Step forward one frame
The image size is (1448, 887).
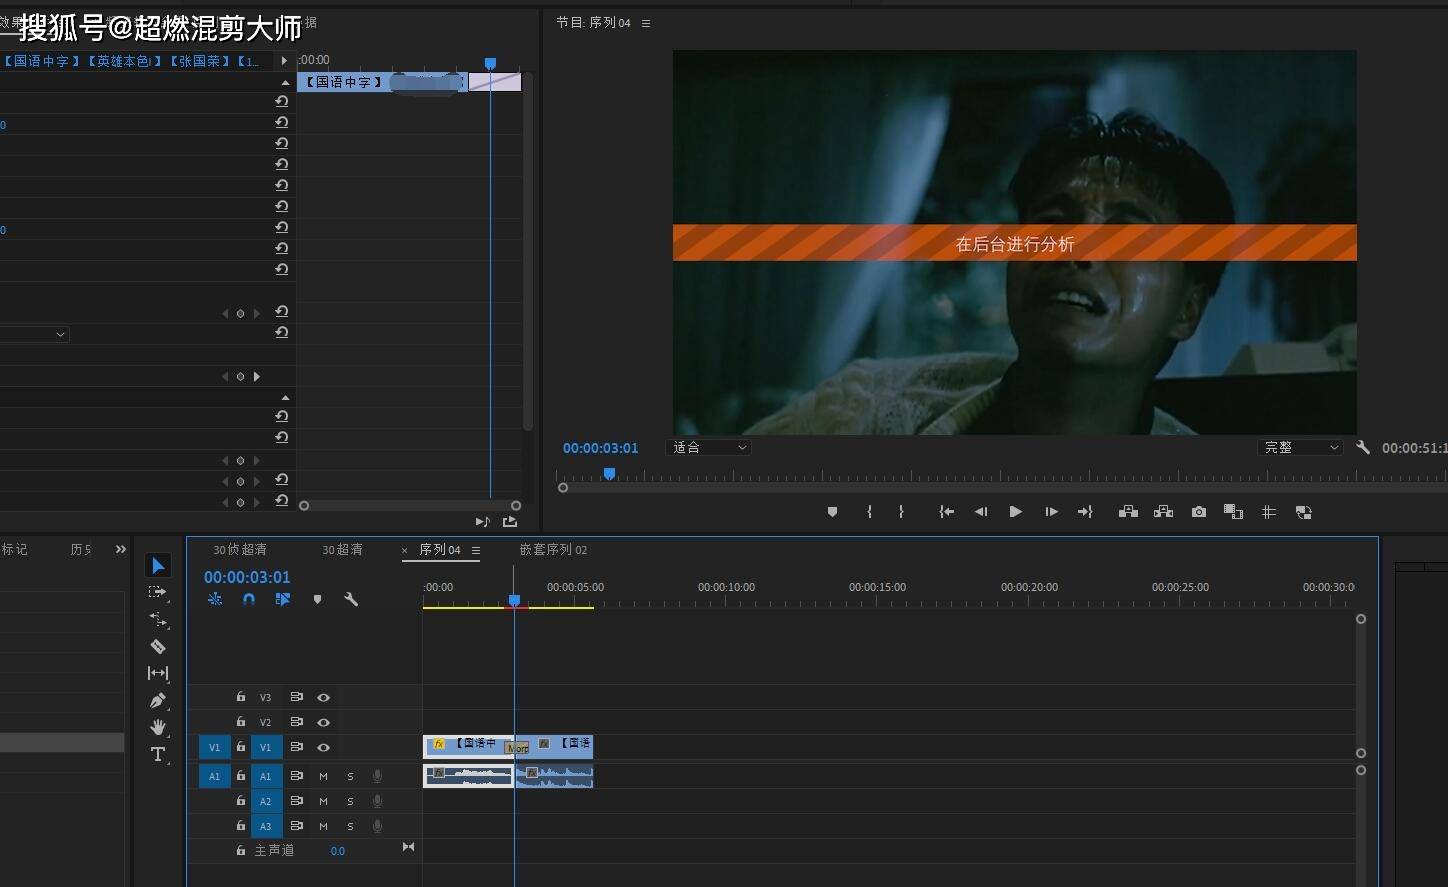click(x=1051, y=512)
